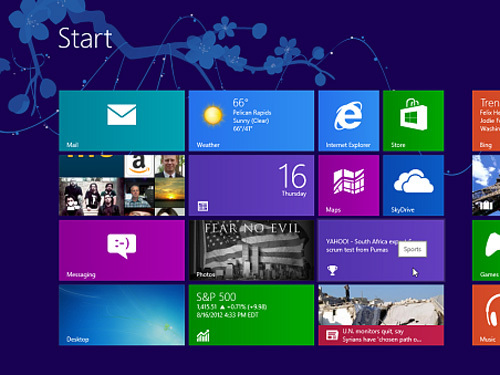Click the '16' date on Calendar tile
The width and height of the screenshot is (500, 375).
point(293,176)
